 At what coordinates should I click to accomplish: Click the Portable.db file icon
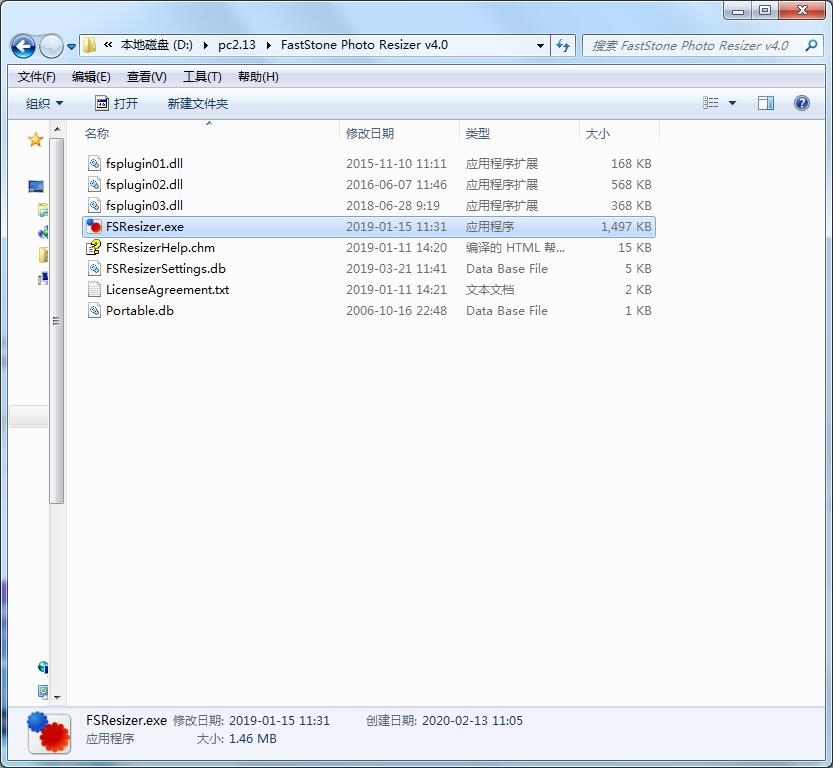coord(94,311)
